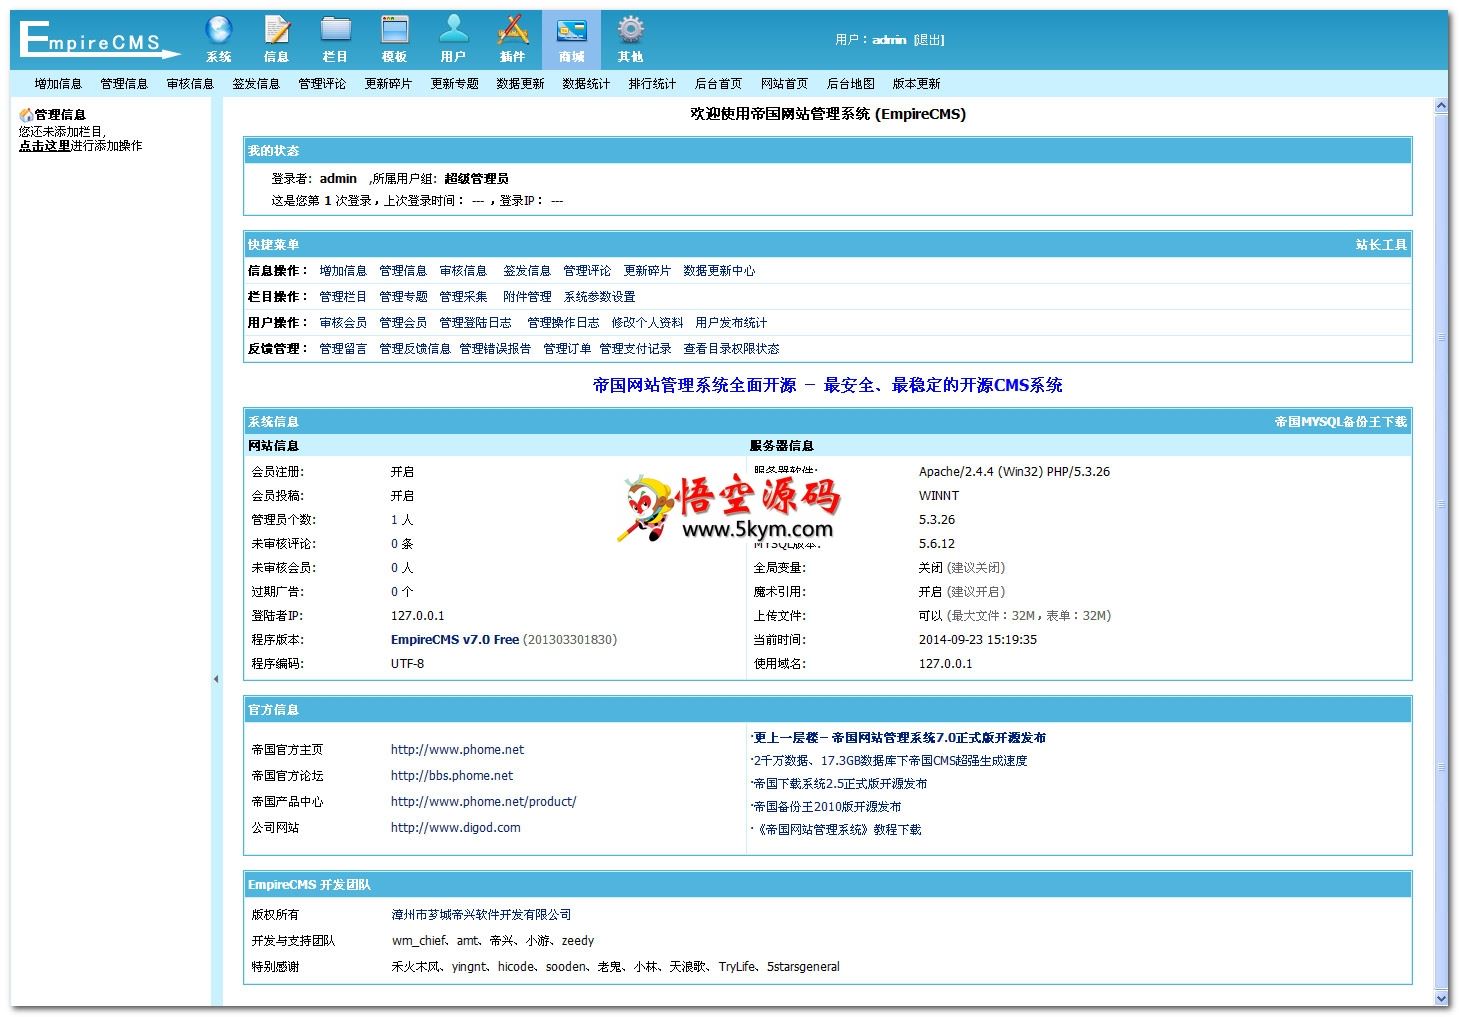
Task: Open the 7.0正式版开源发布 news link
Action: coord(899,738)
